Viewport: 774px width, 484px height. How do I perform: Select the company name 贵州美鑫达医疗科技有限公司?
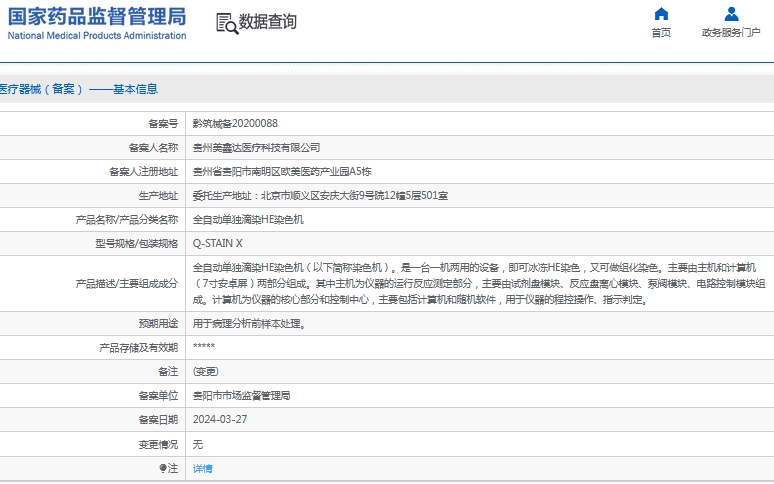pyautogui.click(x=256, y=148)
